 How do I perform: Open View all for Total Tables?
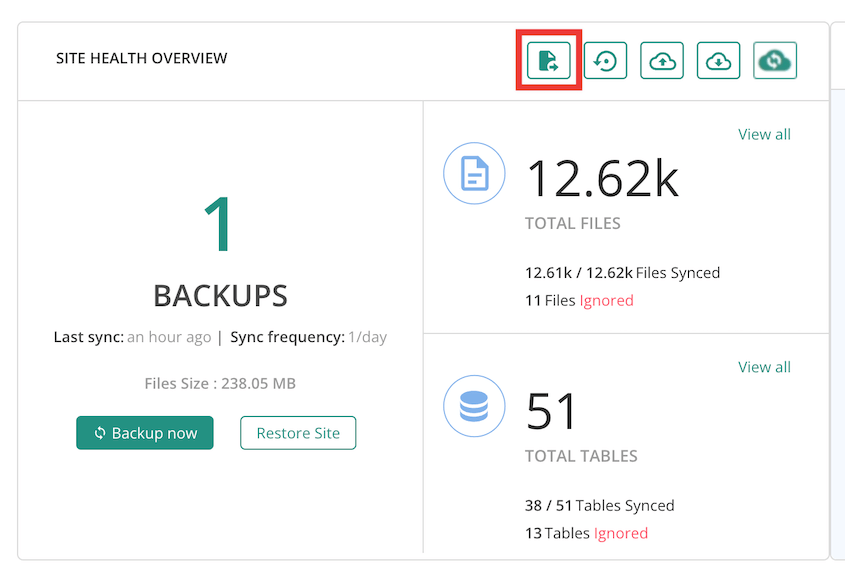click(x=764, y=367)
